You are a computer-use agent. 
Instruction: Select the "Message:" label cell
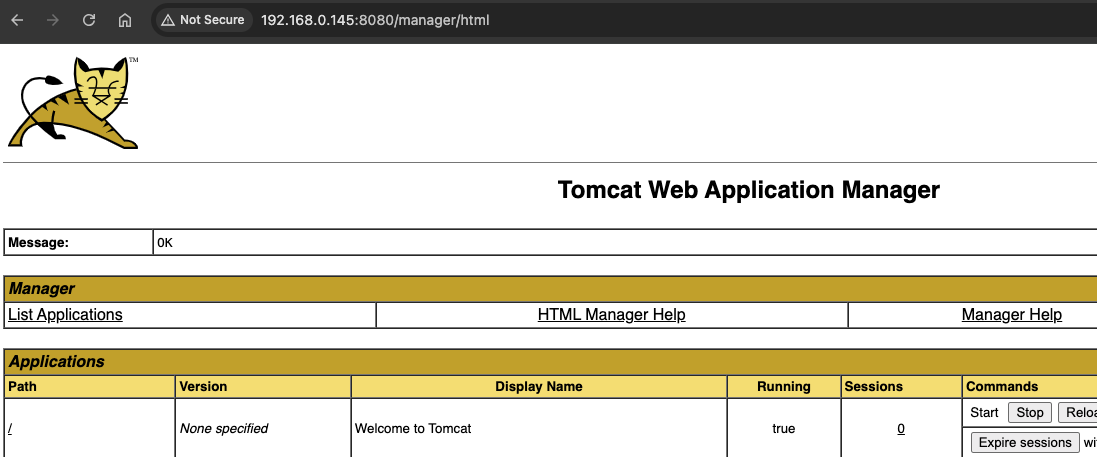pos(78,243)
